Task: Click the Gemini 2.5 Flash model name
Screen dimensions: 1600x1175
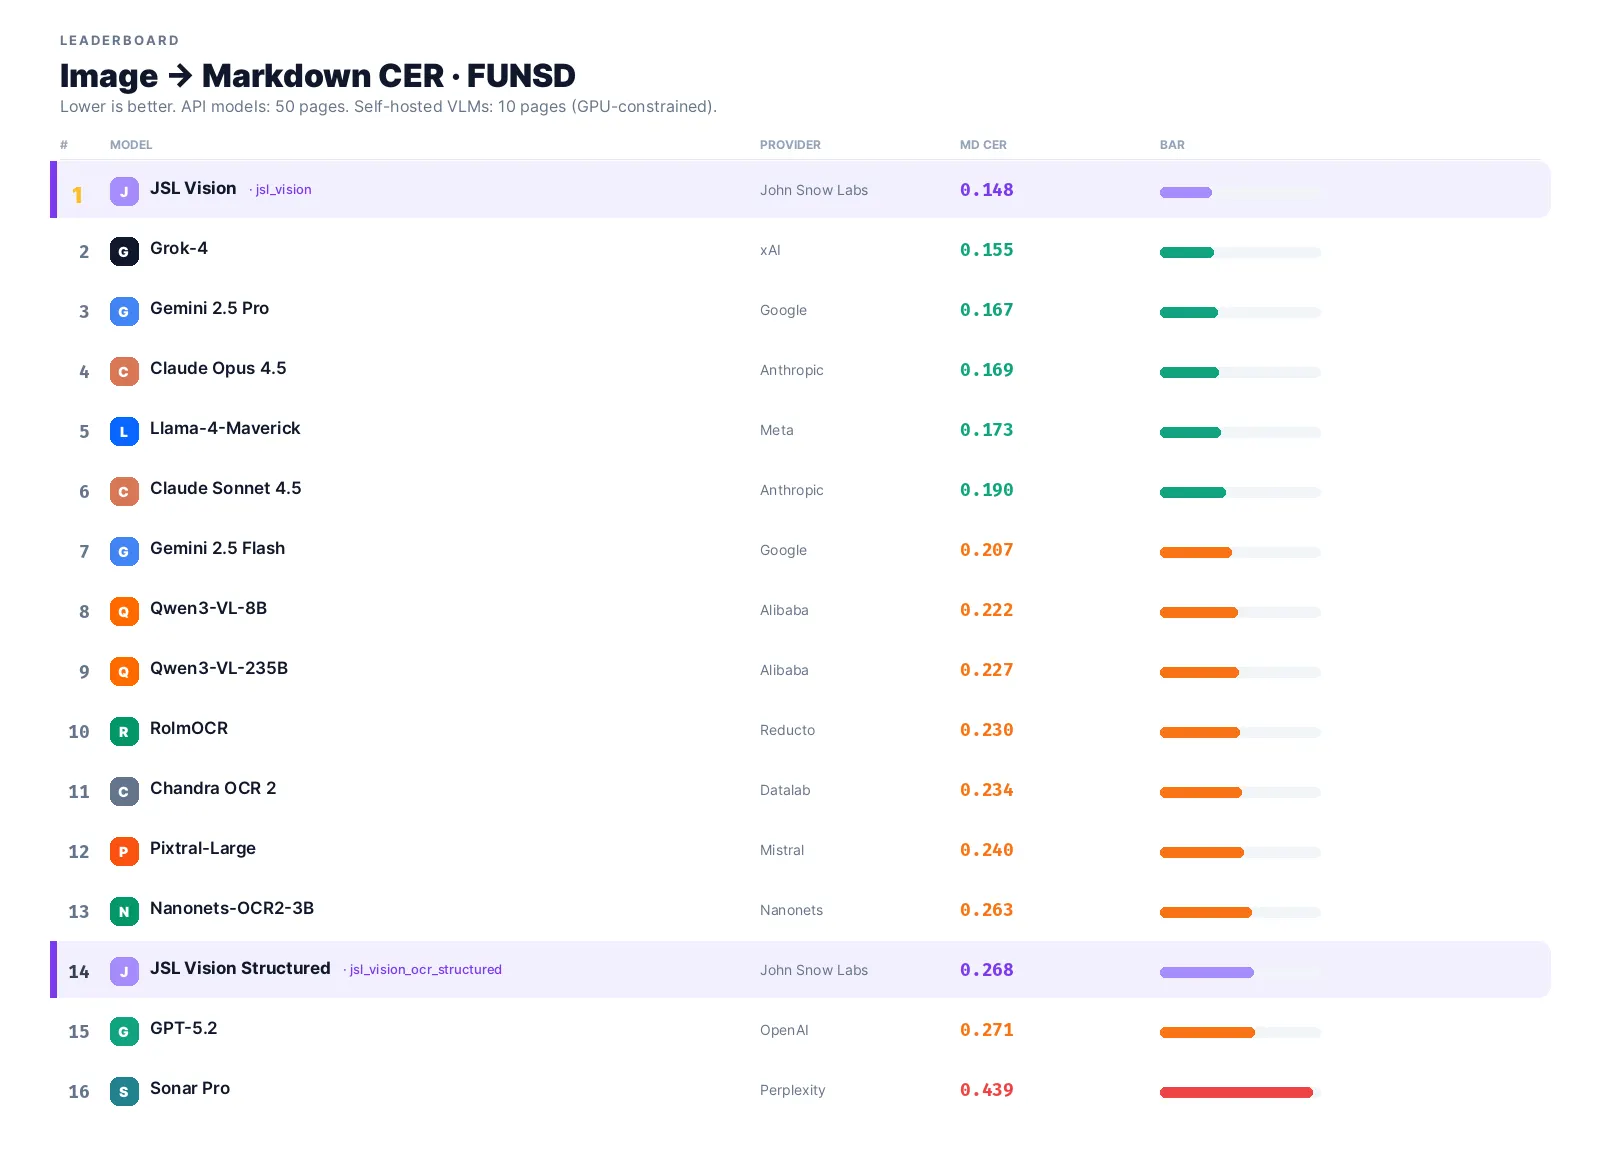Action: coord(217,548)
